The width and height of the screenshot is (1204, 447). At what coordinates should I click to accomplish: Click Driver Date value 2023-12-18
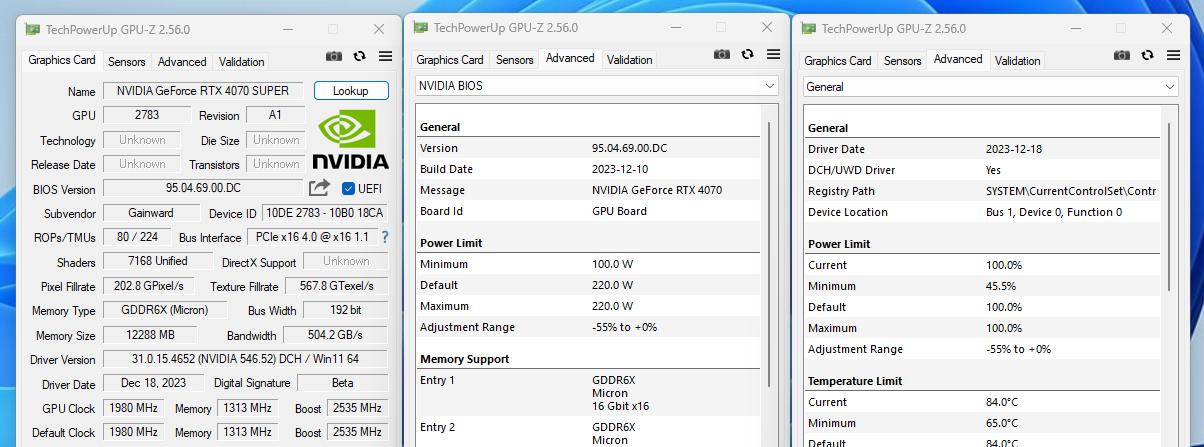pos(1014,149)
